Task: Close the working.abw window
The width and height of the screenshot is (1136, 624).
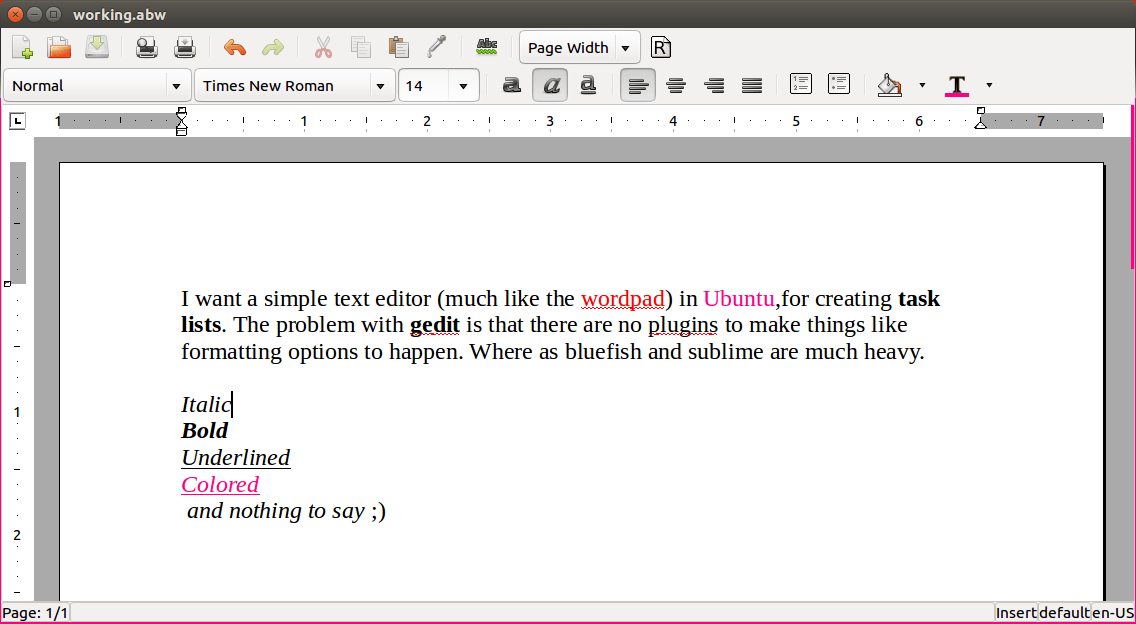Action: [x=14, y=14]
